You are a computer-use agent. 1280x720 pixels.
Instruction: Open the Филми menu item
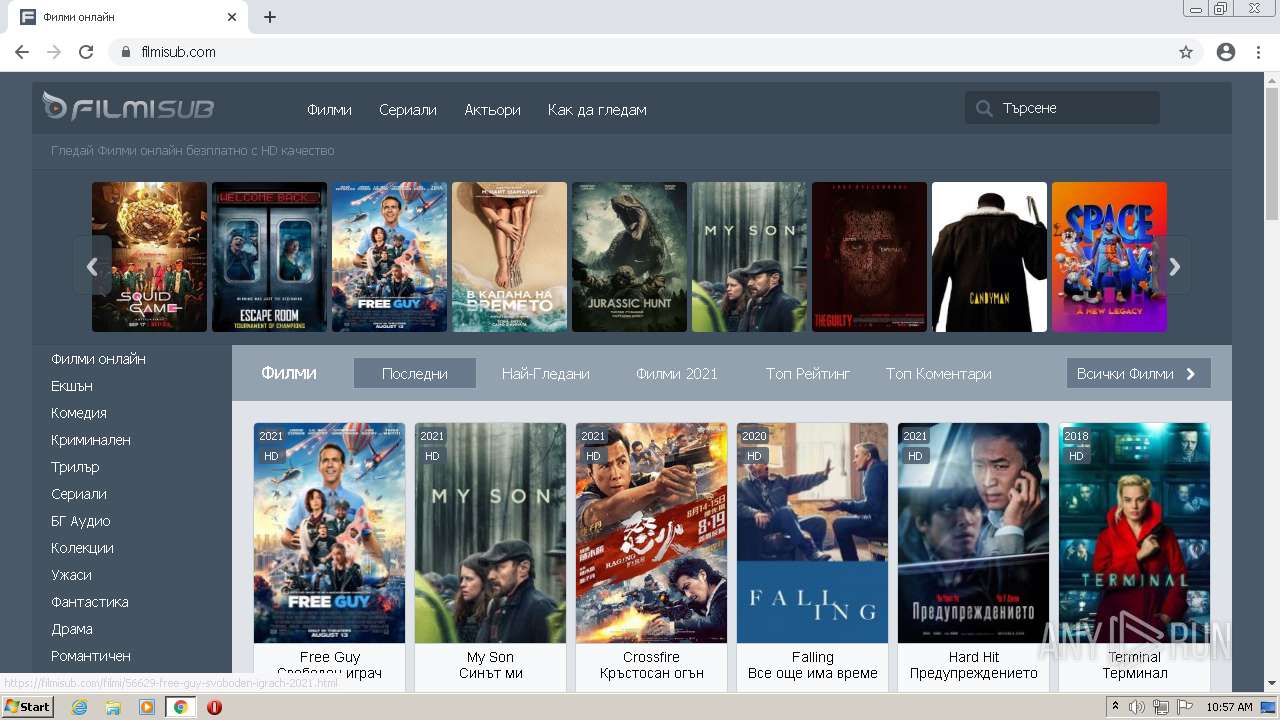pyautogui.click(x=329, y=110)
